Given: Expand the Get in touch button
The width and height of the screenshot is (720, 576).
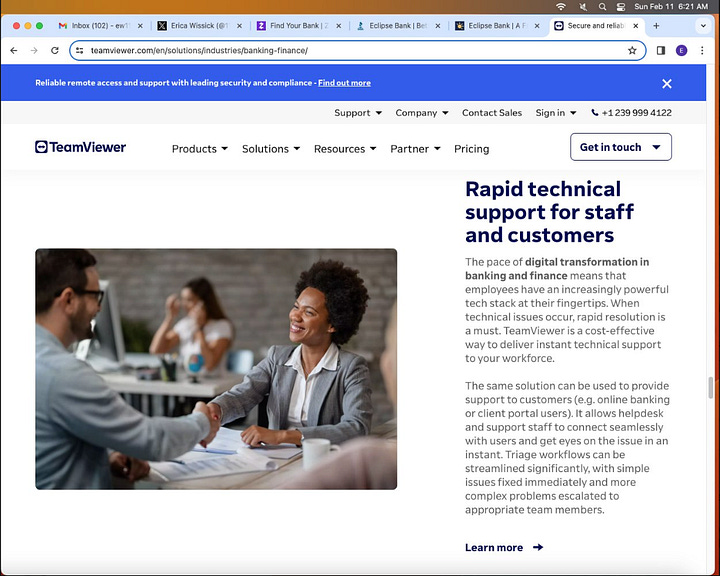Looking at the screenshot, I should coord(621,147).
